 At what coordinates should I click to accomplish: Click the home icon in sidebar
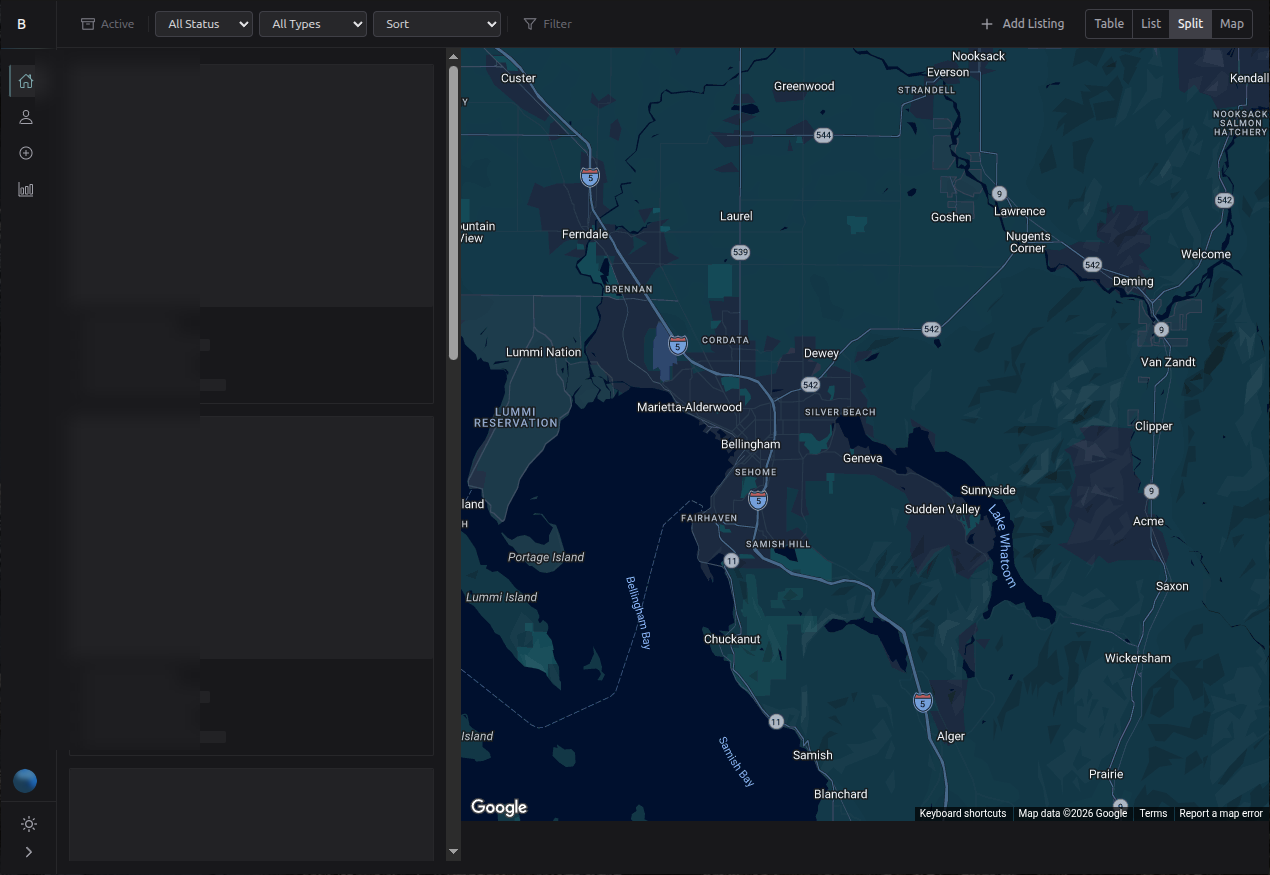click(x=26, y=81)
